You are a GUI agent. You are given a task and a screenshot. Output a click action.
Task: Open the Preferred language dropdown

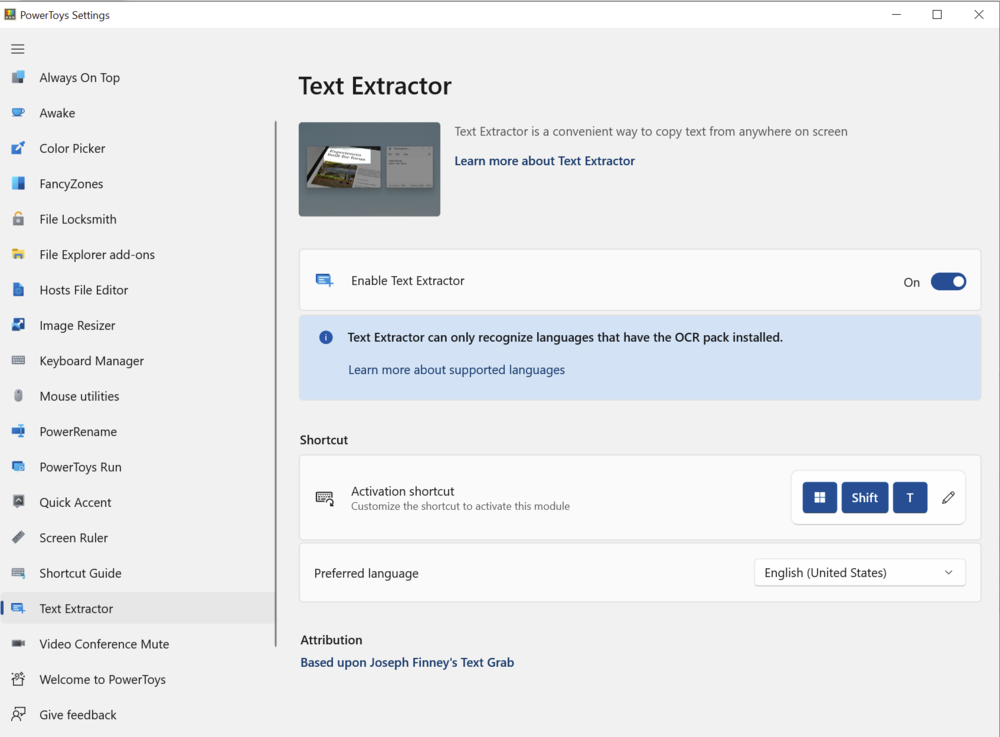(859, 573)
